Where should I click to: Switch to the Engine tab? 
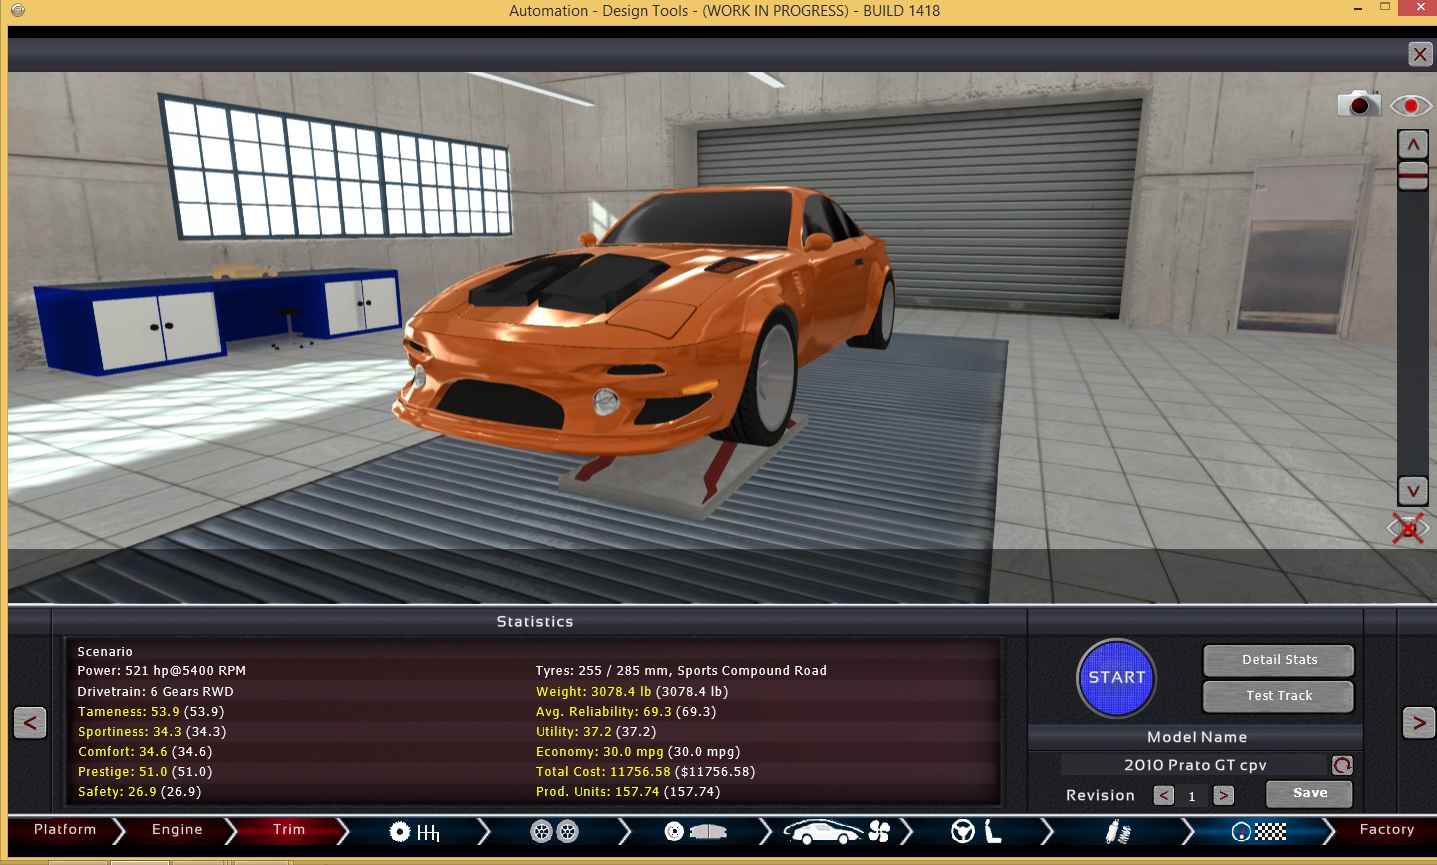pyautogui.click(x=176, y=829)
